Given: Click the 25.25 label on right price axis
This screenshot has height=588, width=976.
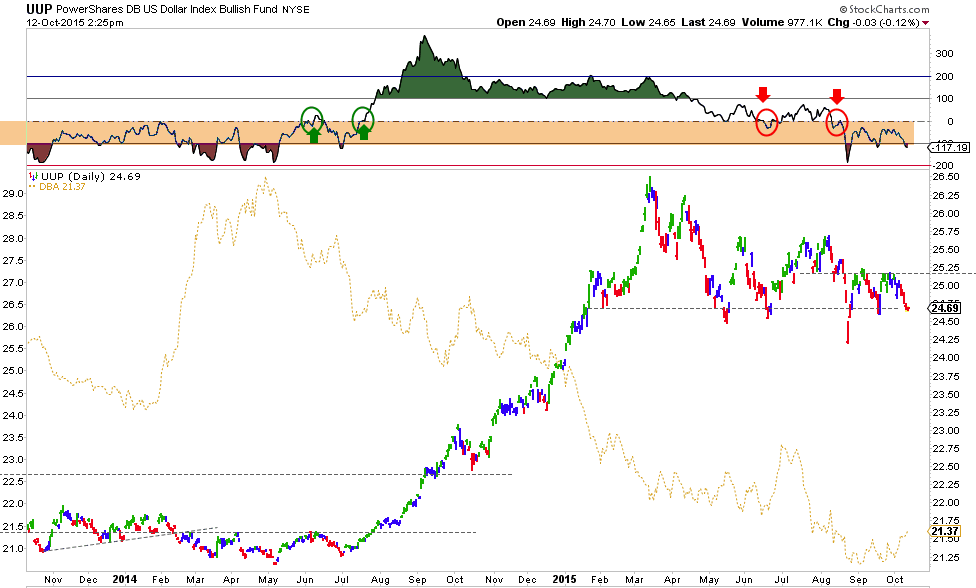Looking at the screenshot, I should pyautogui.click(x=946, y=268).
